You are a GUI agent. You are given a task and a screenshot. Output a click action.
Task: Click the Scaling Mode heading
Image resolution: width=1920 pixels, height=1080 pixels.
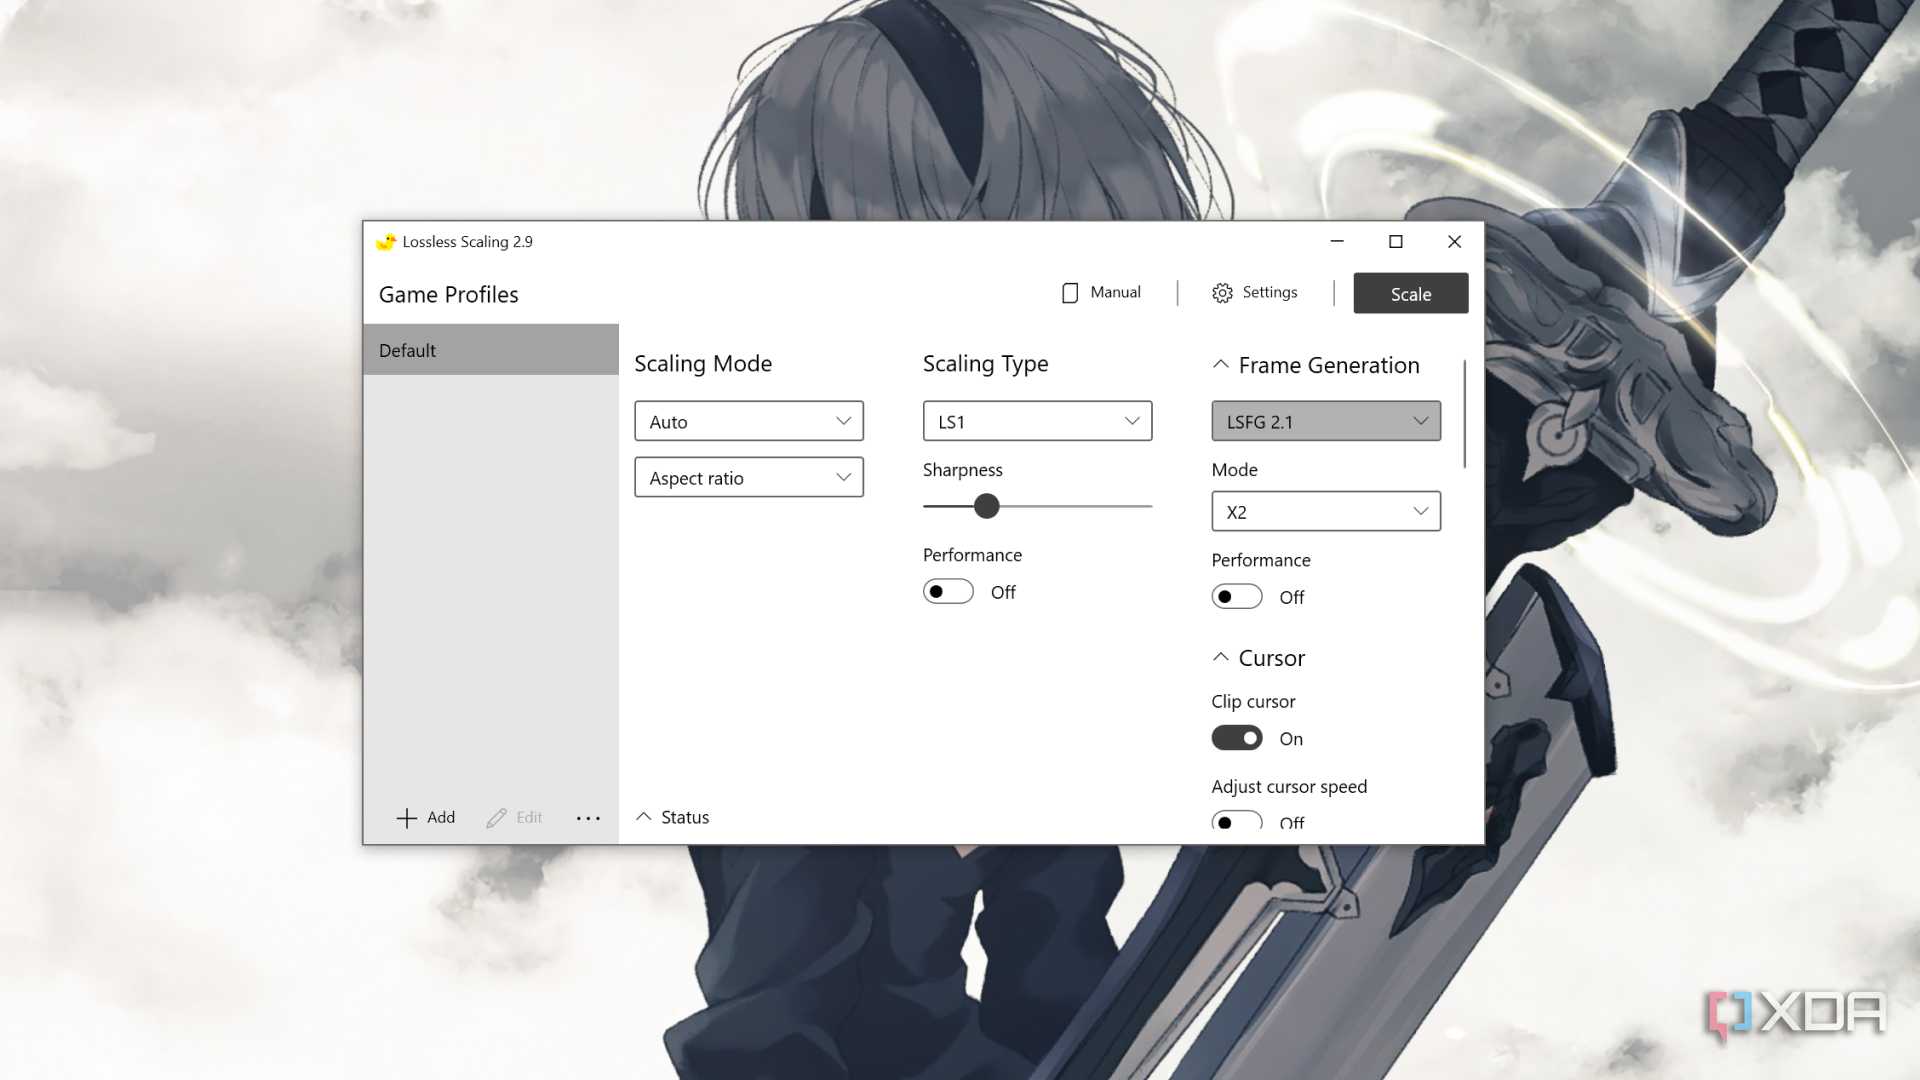click(x=703, y=364)
